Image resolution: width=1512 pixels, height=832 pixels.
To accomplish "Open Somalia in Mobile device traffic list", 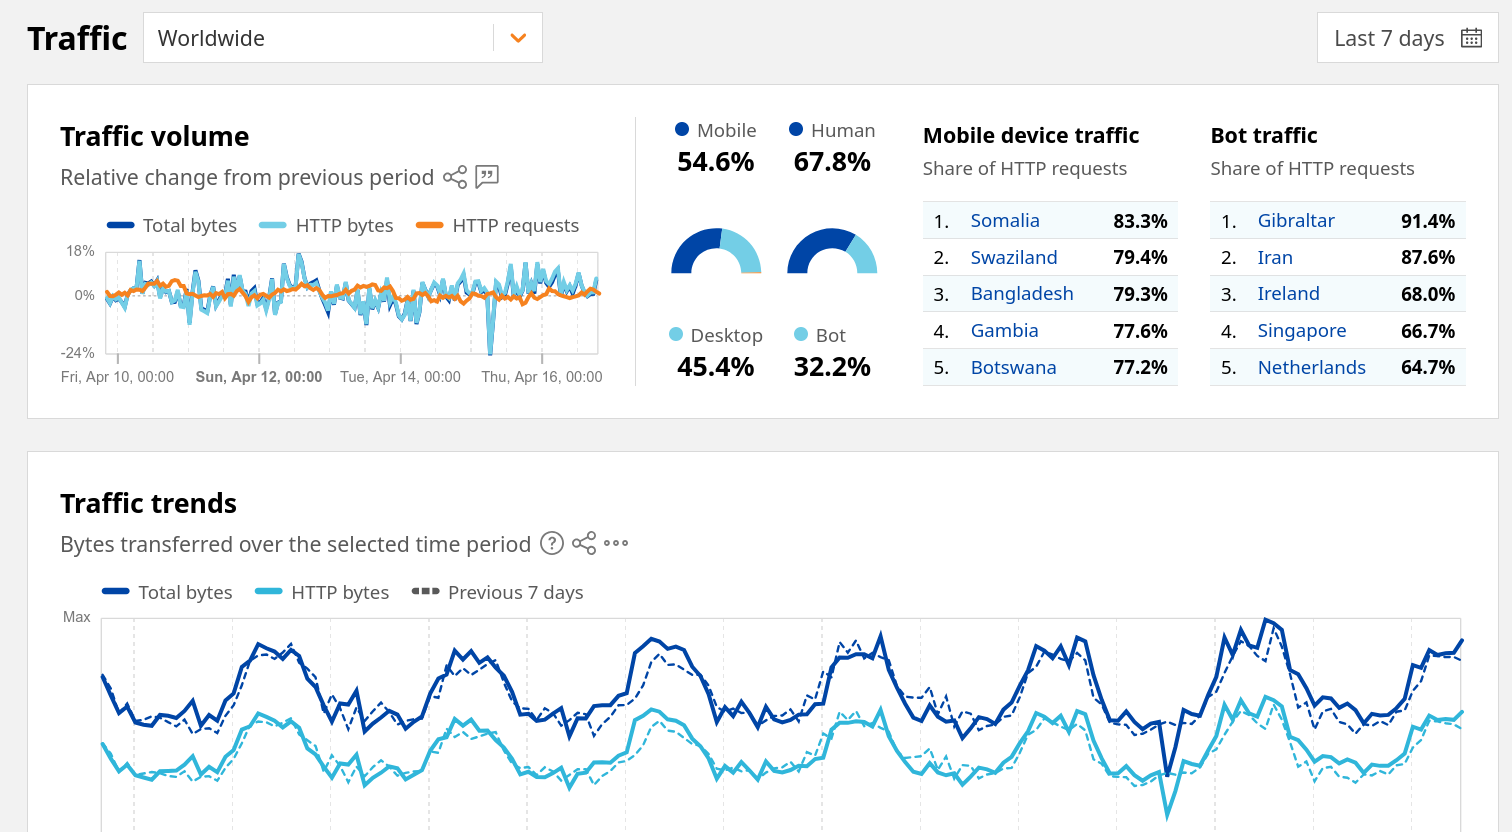I will point(1005,221).
